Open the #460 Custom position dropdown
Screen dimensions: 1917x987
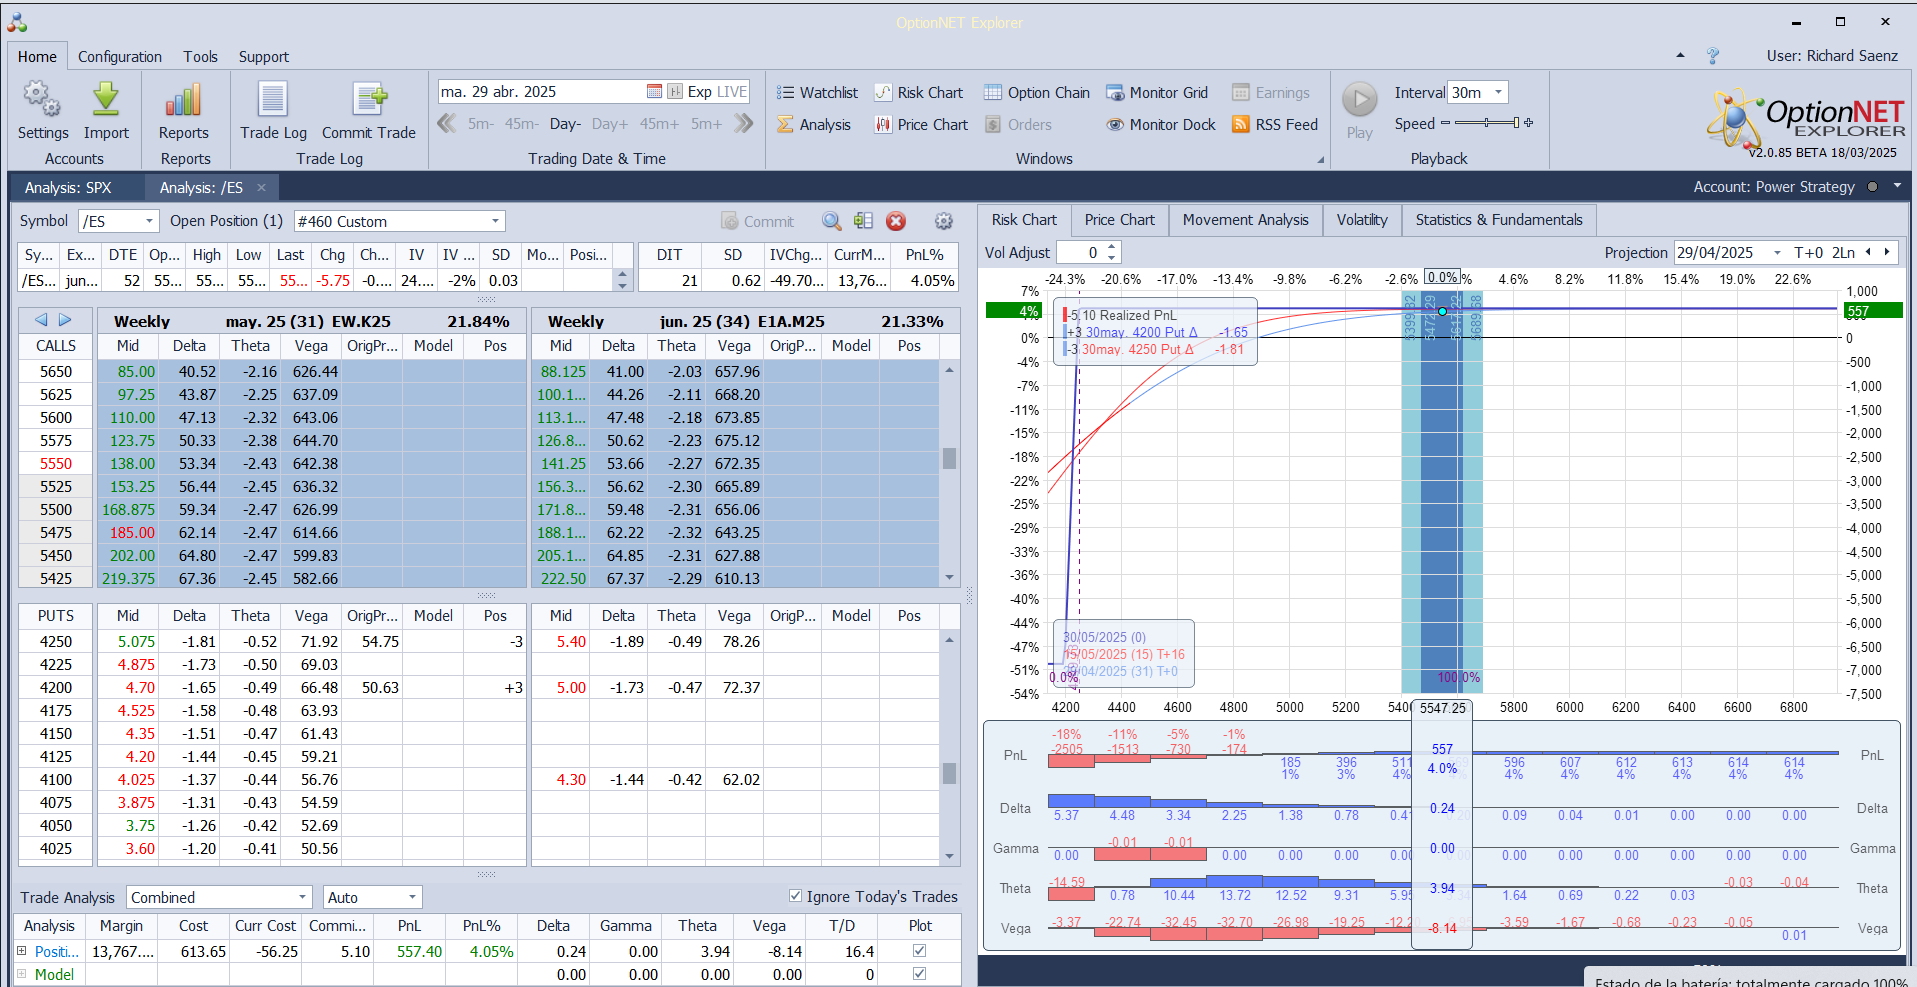tap(495, 221)
